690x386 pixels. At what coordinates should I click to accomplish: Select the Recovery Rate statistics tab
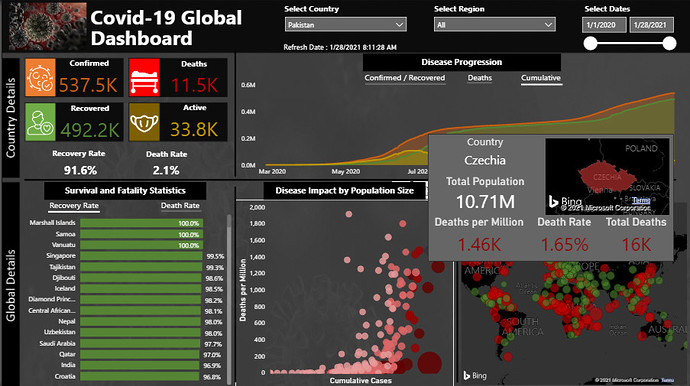(74, 206)
